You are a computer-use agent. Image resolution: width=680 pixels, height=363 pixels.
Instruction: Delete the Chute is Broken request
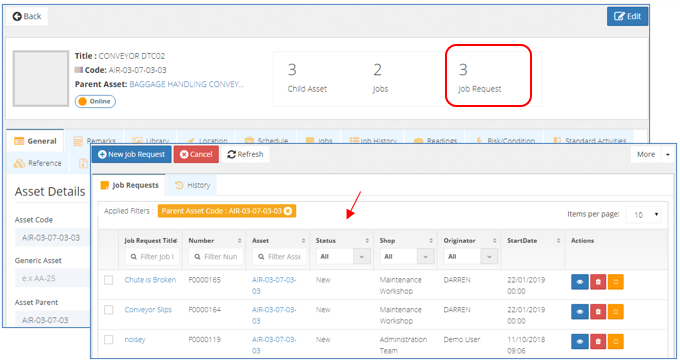tap(598, 282)
